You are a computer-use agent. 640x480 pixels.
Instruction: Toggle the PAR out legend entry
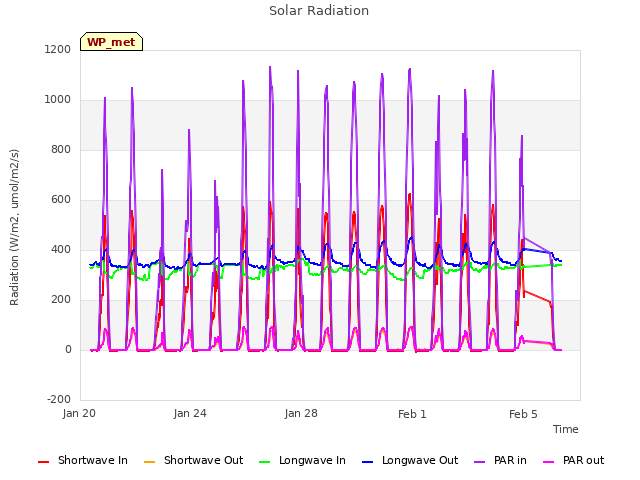(x=573, y=460)
